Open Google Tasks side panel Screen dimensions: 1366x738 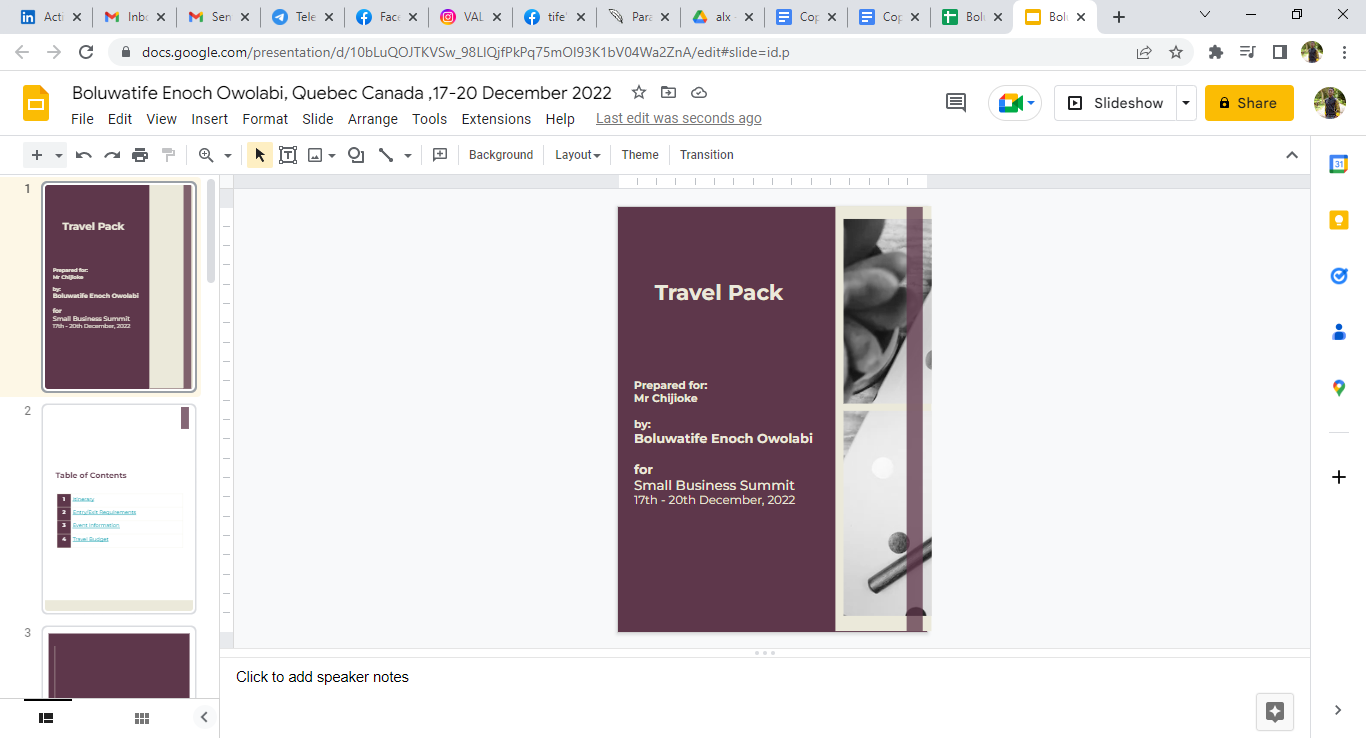pyautogui.click(x=1339, y=276)
